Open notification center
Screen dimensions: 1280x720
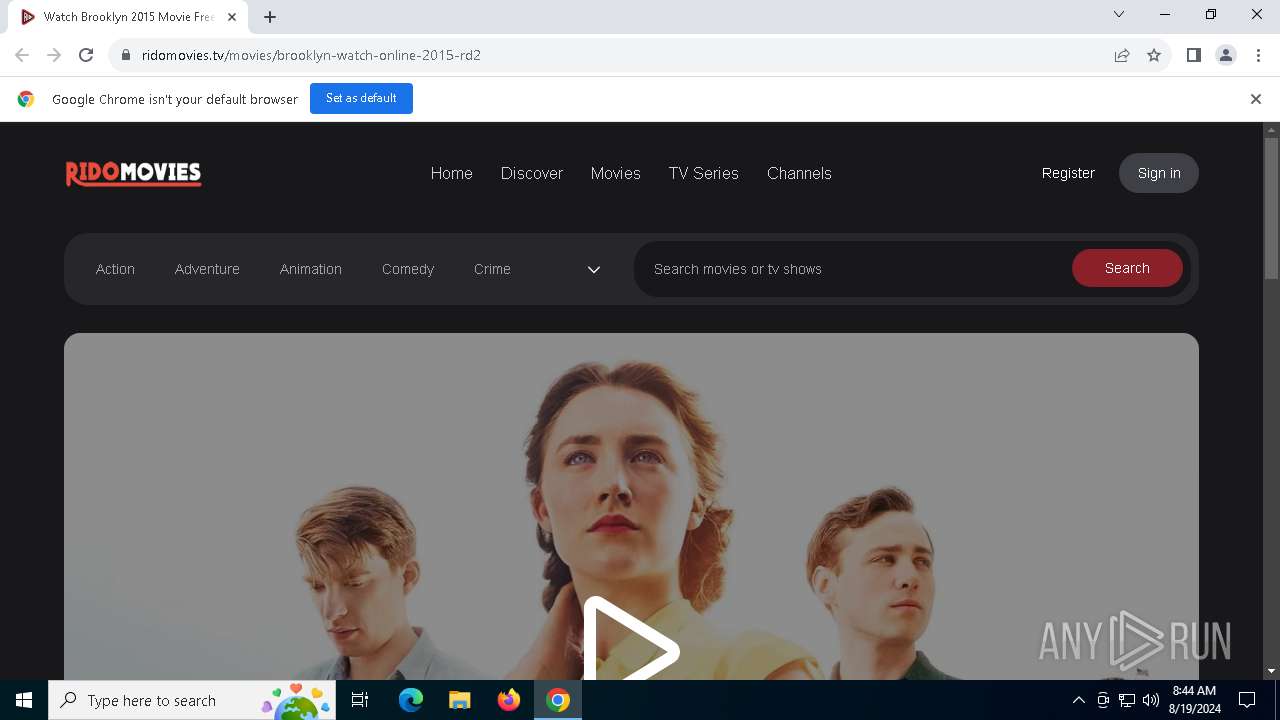(1247, 700)
